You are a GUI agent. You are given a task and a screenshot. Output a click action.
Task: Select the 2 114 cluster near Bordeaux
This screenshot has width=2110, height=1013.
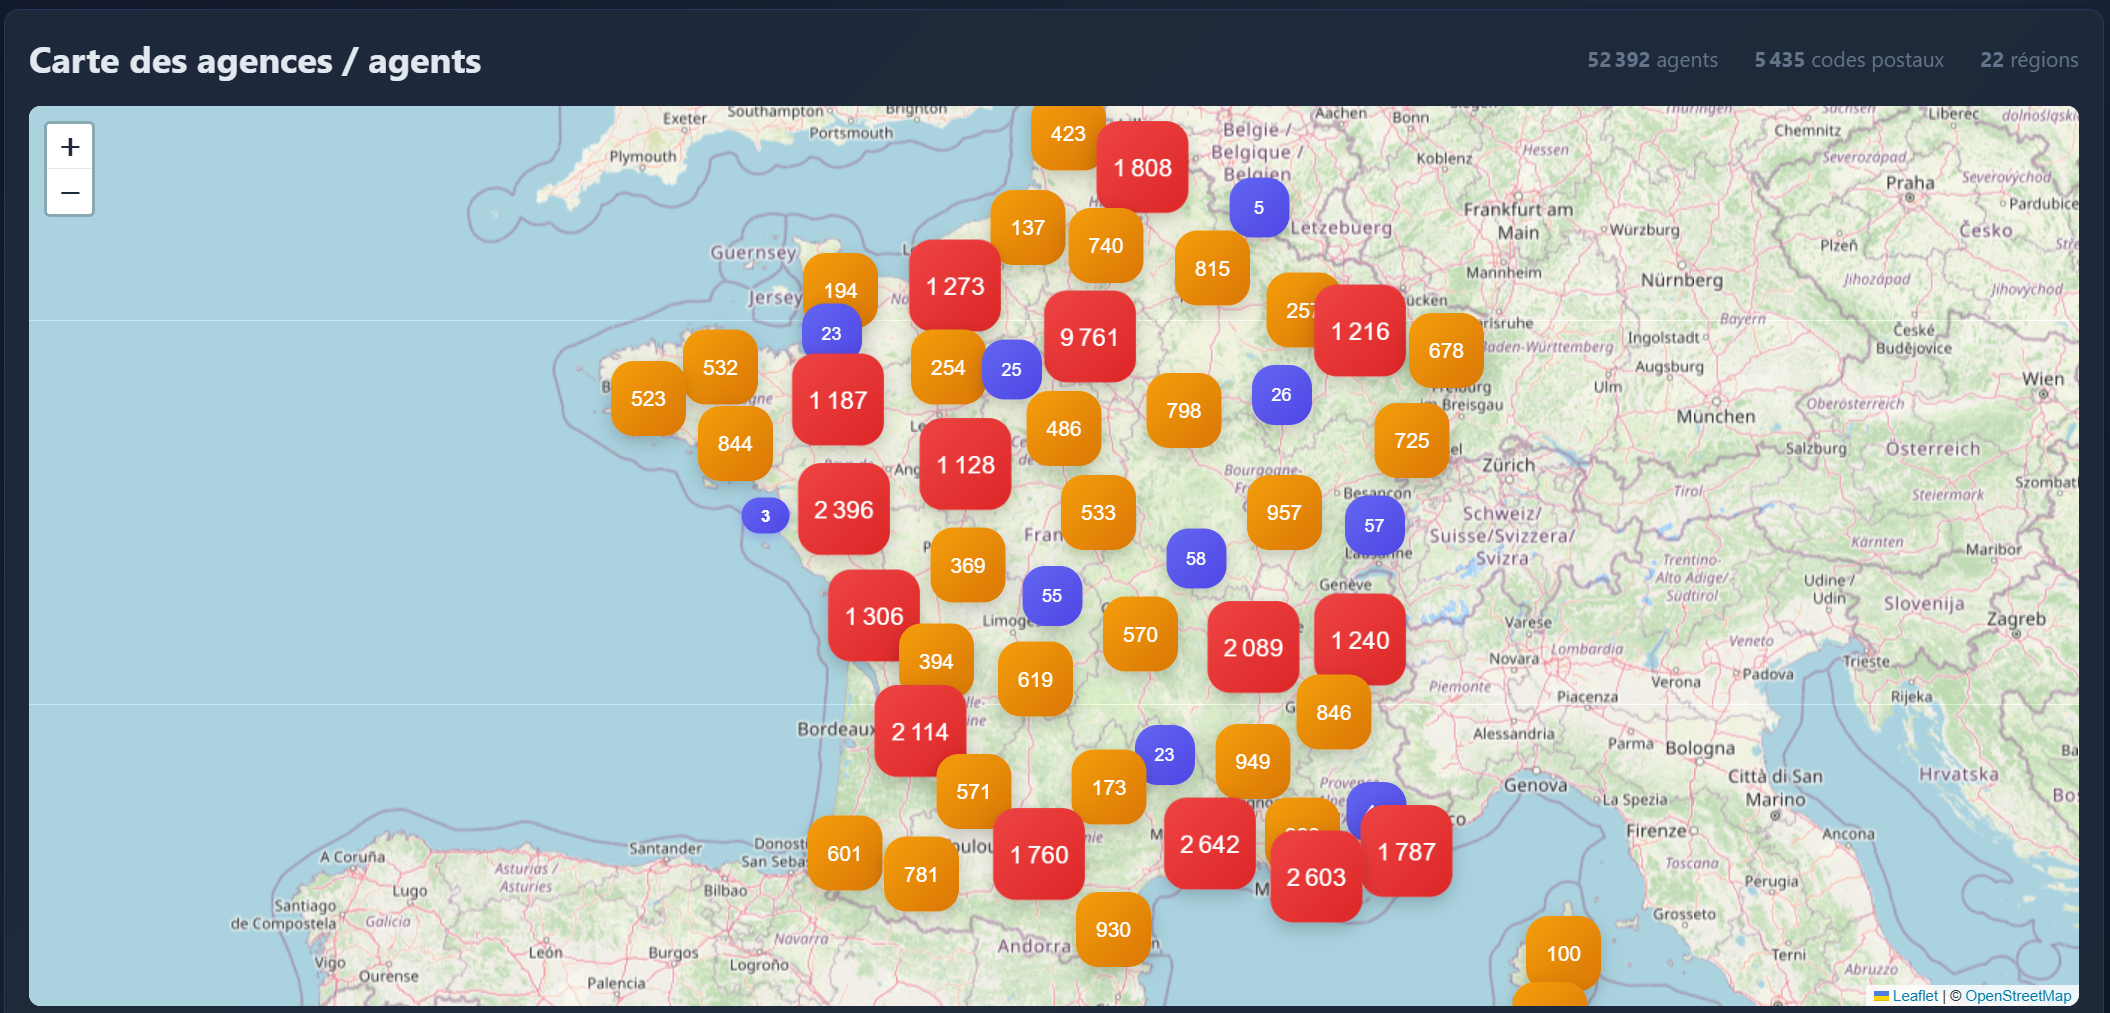tap(919, 731)
